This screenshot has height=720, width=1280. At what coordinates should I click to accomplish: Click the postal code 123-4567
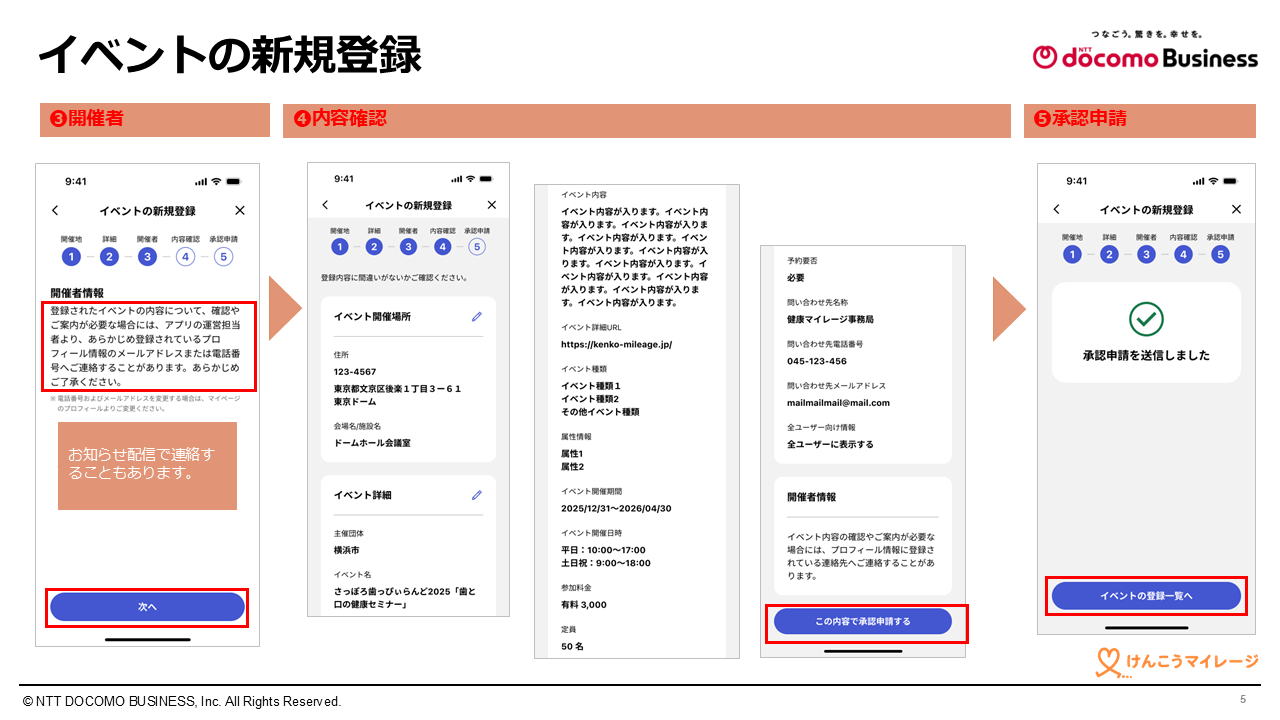coord(355,373)
